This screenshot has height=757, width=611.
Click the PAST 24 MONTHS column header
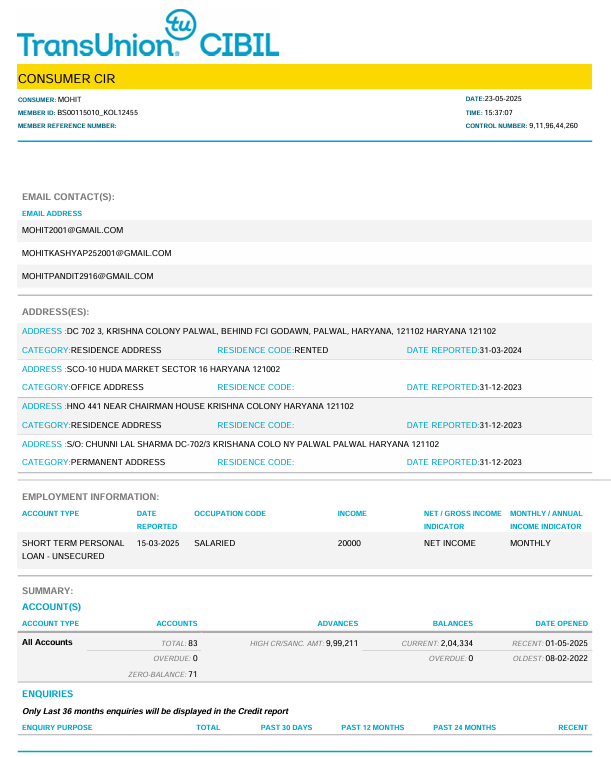click(x=464, y=727)
